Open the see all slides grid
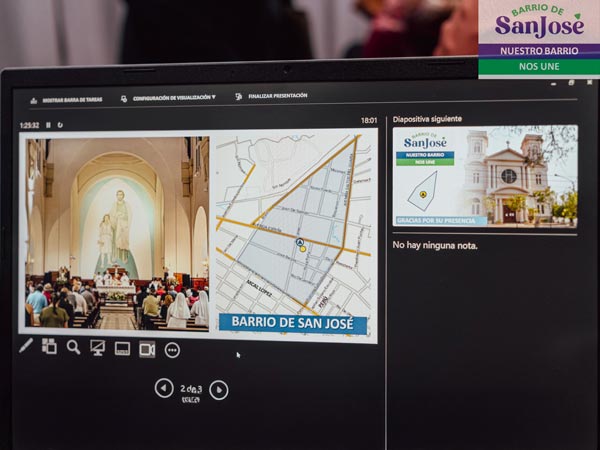The width and height of the screenshot is (600, 450). coord(49,346)
